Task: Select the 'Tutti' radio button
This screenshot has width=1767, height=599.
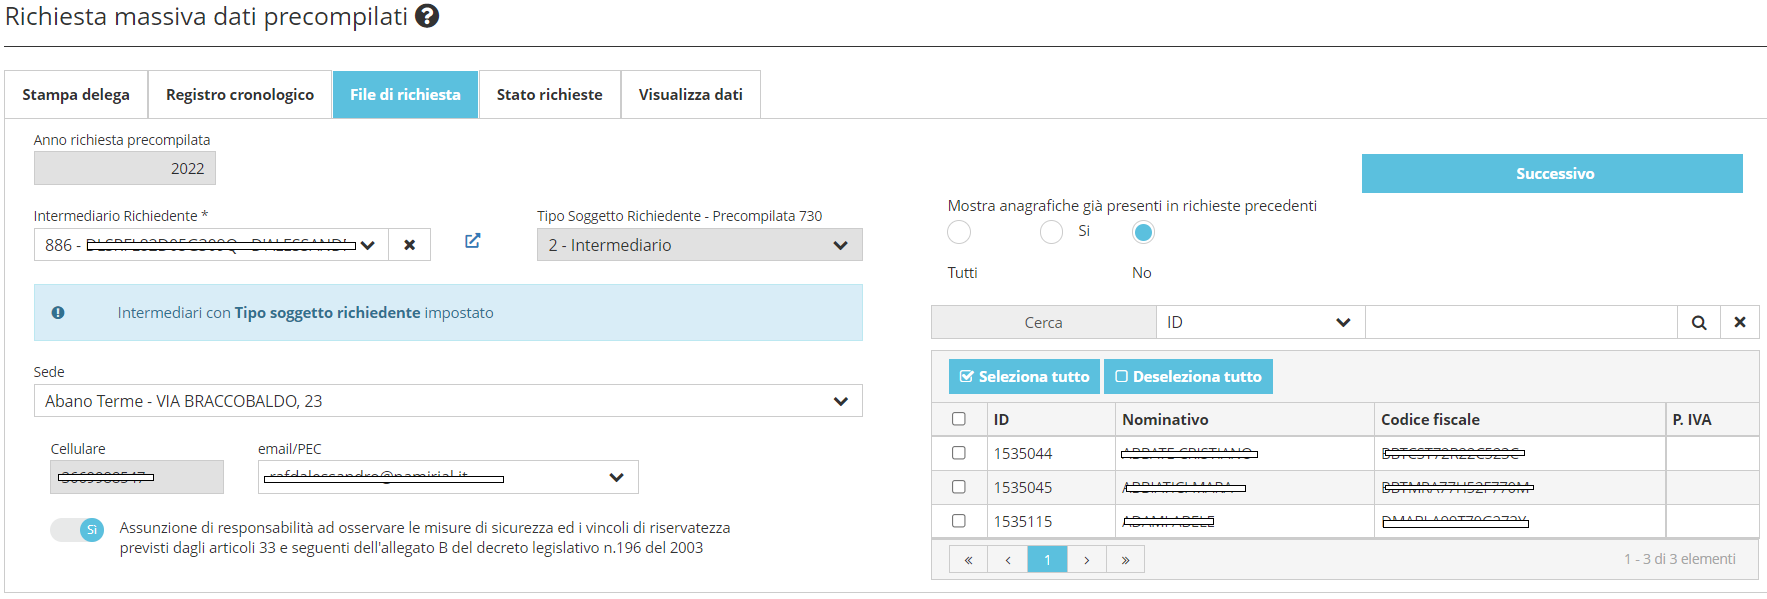Action: click(959, 233)
